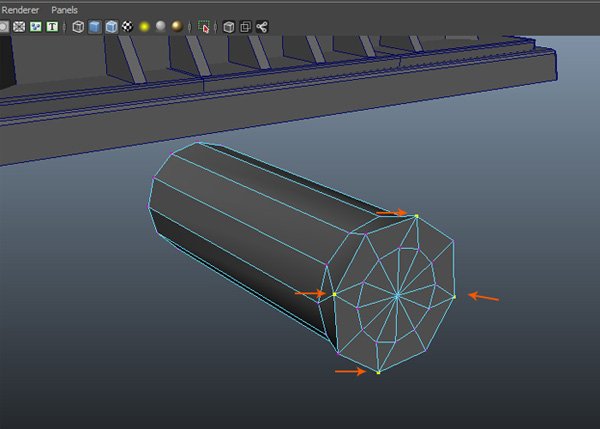Viewport: 600px width, 429px height.
Task: Toggle X-ray dark cube icon
Action: coord(228,27)
